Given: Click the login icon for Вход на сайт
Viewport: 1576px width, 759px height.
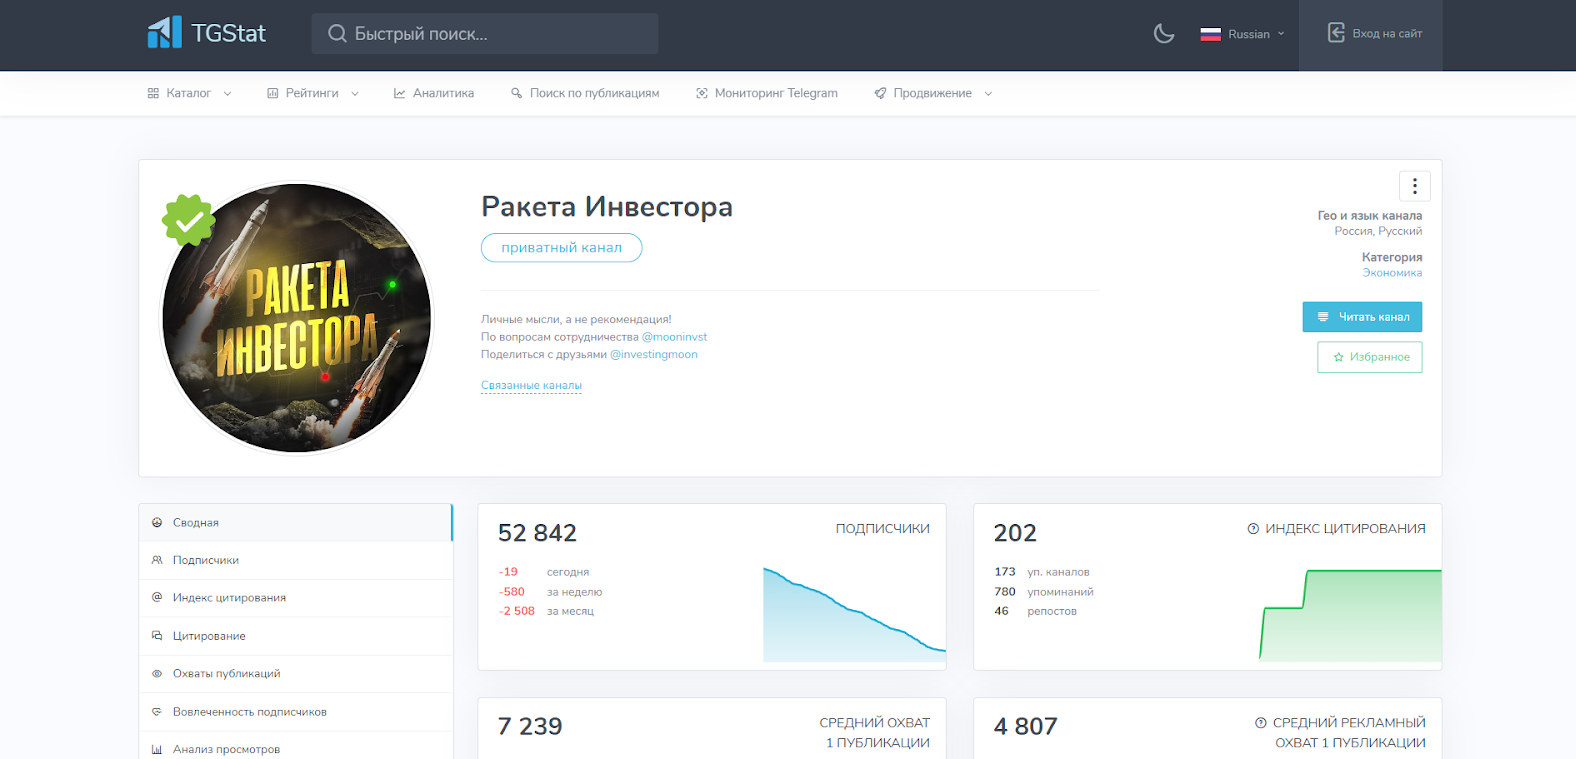Looking at the screenshot, I should click(x=1336, y=33).
